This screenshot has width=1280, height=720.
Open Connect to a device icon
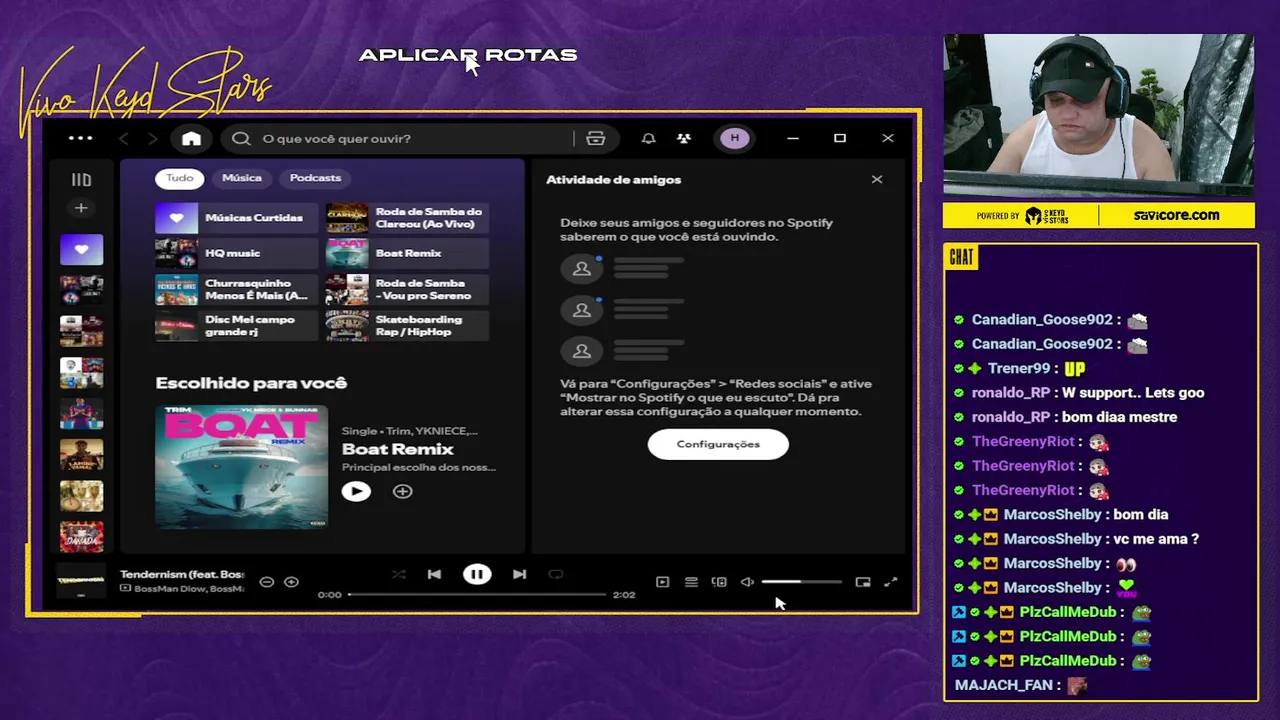(719, 582)
